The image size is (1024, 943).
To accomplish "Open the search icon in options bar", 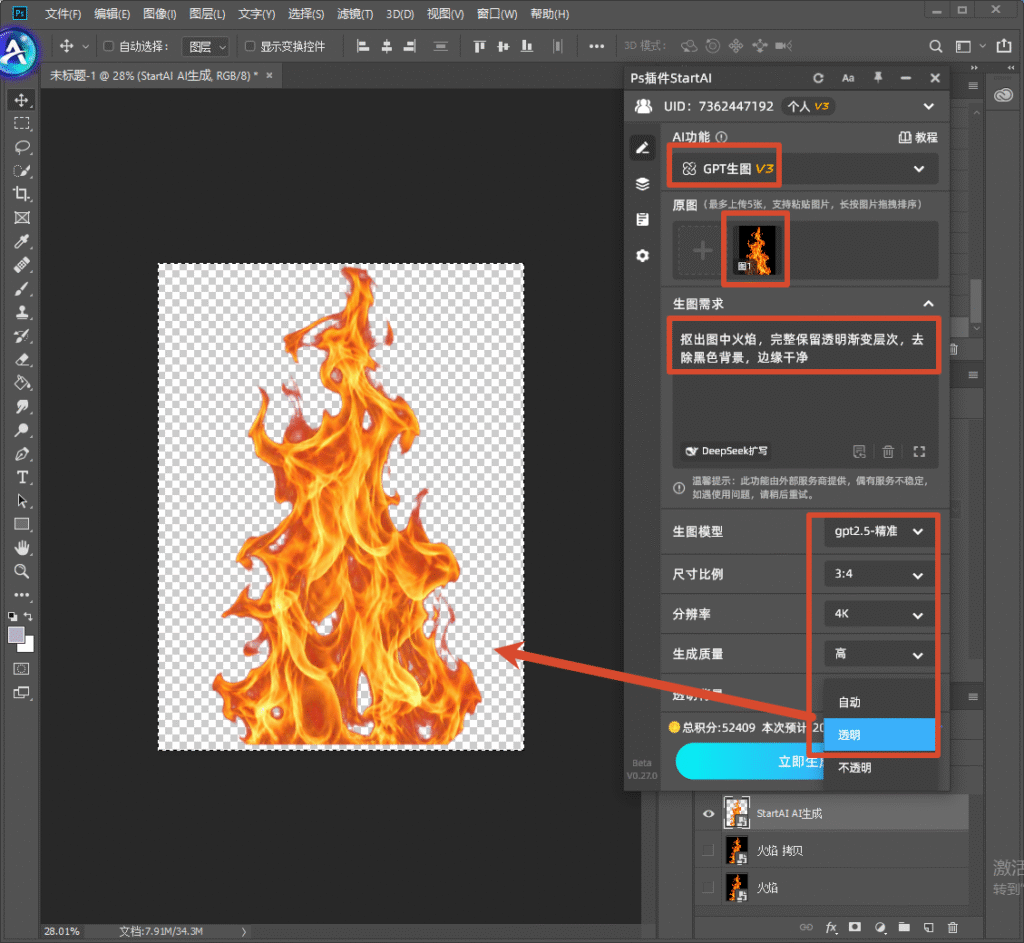I will [935, 46].
